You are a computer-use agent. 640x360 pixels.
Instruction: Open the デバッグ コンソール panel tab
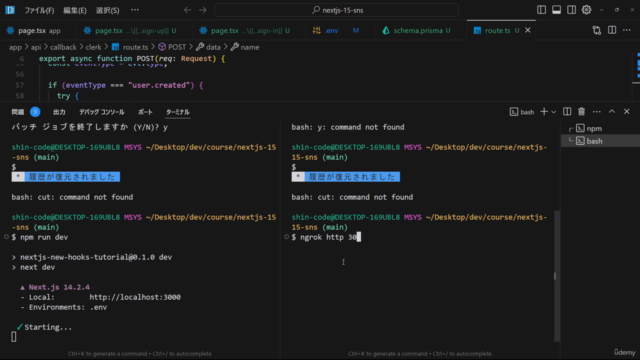(102, 112)
